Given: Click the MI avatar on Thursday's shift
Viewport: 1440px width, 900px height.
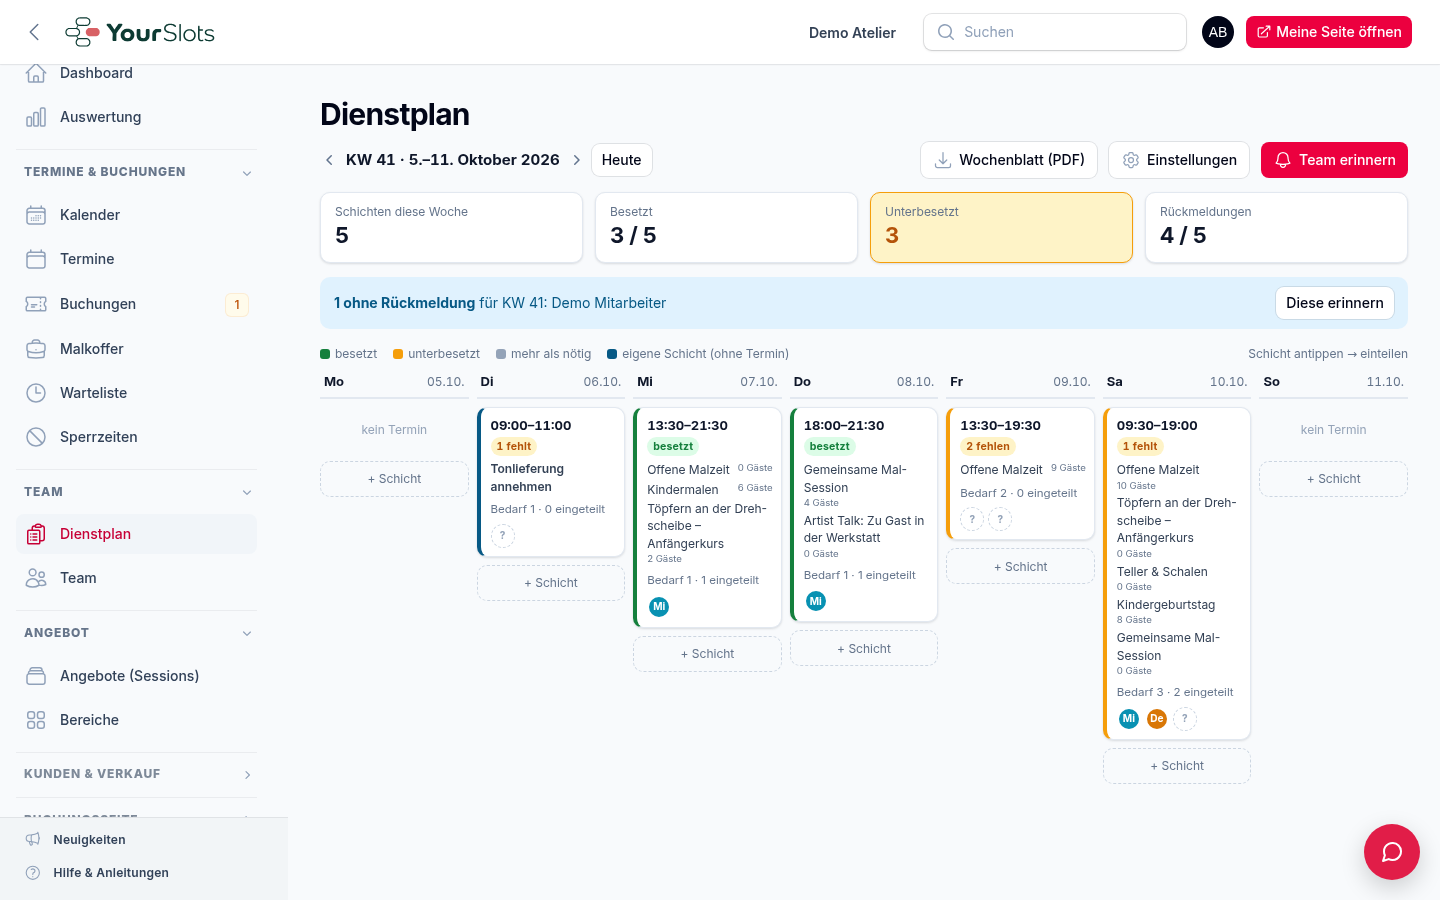Looking at the screenshot, I should click(x=816, y=601).
